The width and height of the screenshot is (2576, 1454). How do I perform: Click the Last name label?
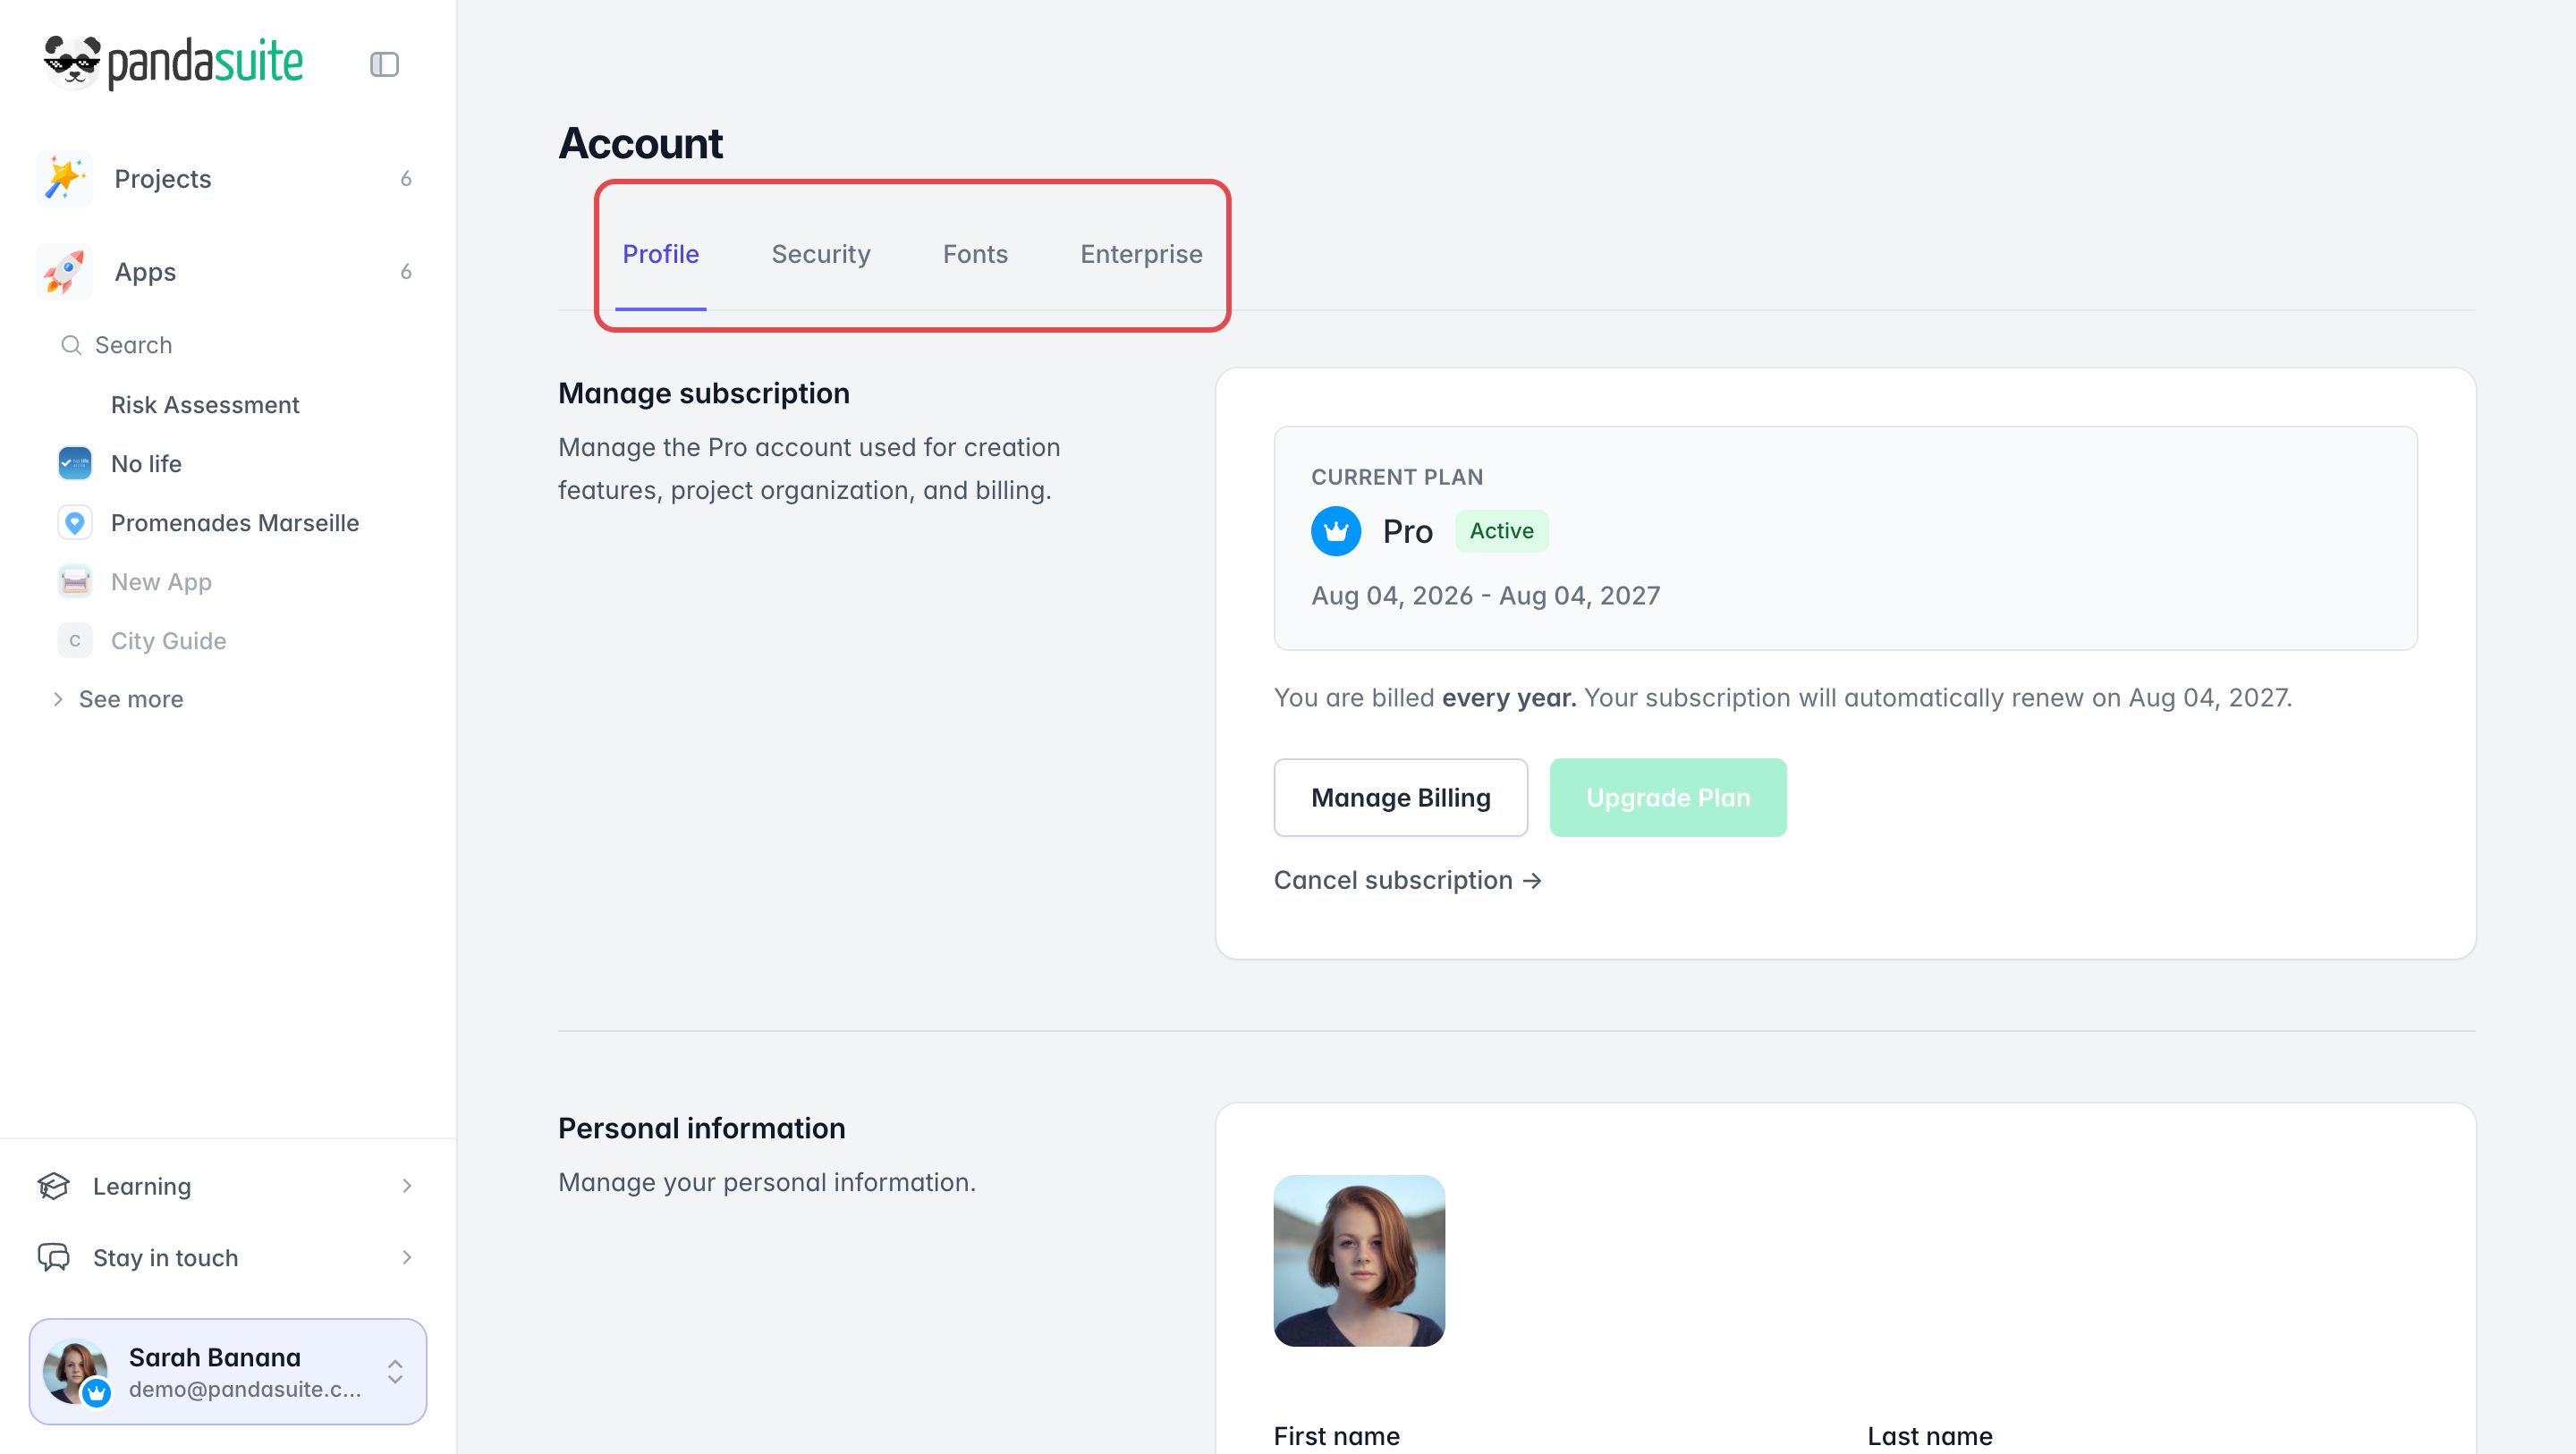click(x=1930, y=1436)
